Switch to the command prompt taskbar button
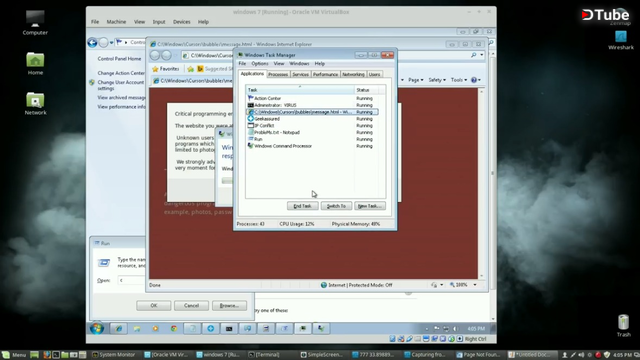 [x=229, y=329]
